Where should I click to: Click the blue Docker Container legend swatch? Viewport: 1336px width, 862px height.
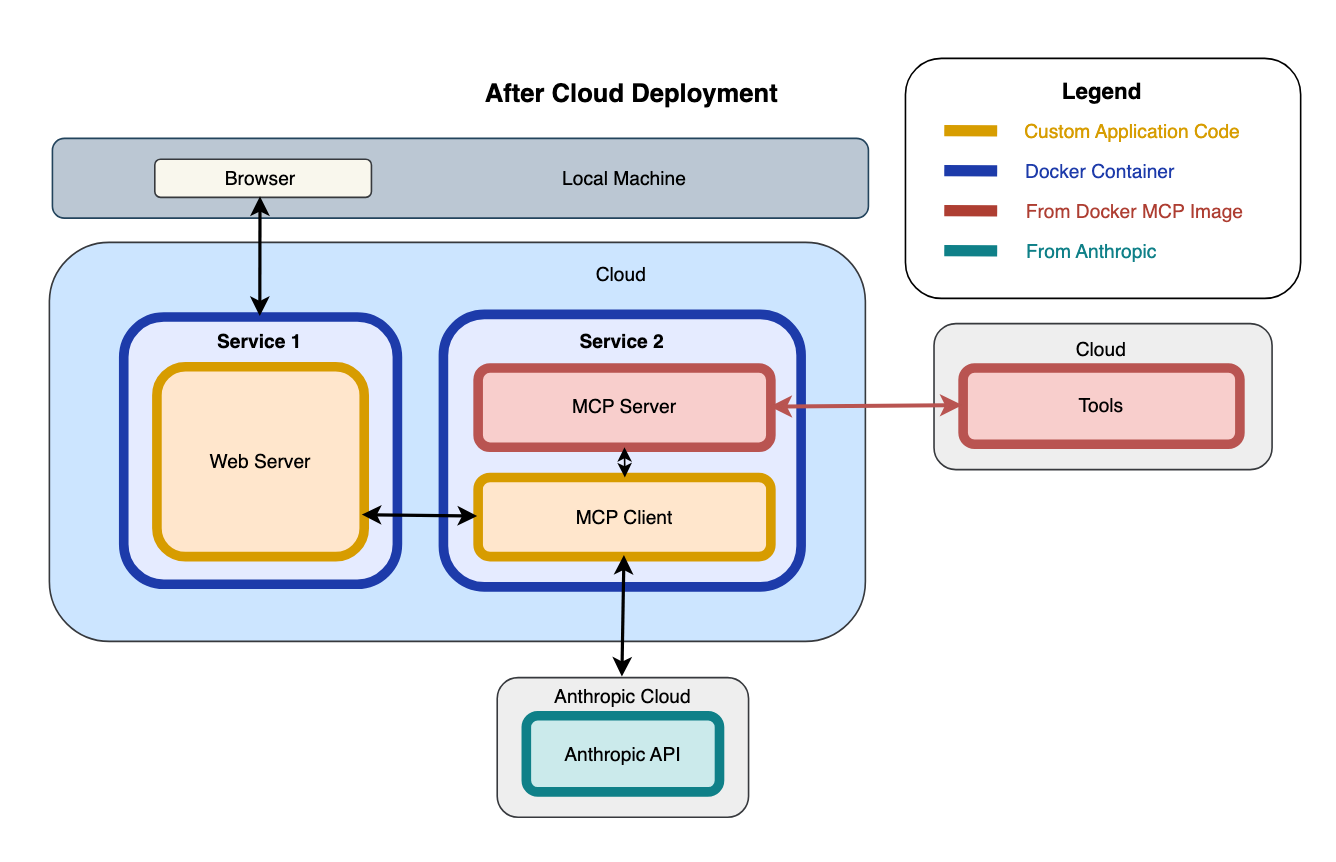tap(970, 171)
